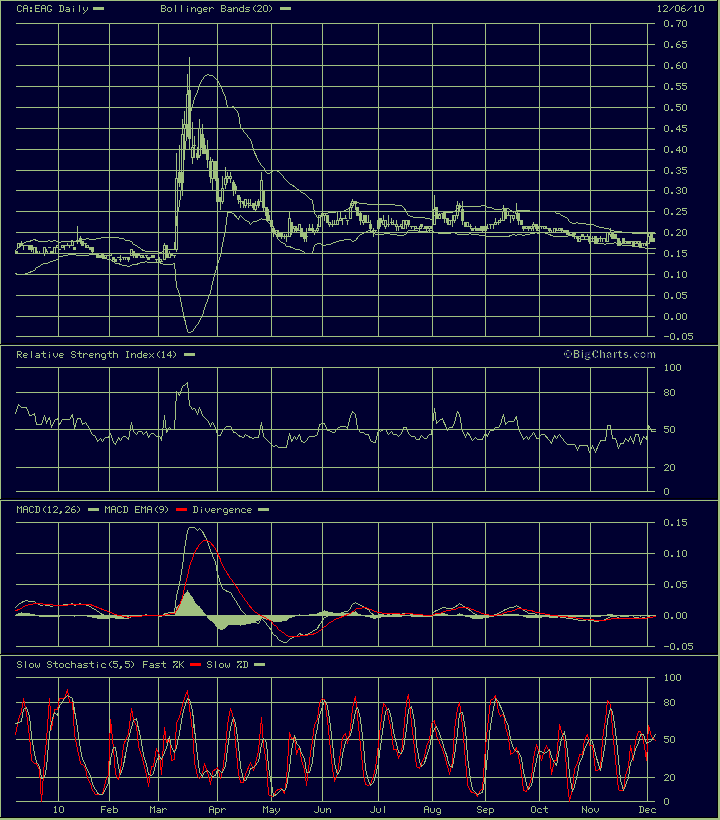The image size is (720, 820).
Task: Click the 0.25 price axis value
Action: (x=675, y=212)
